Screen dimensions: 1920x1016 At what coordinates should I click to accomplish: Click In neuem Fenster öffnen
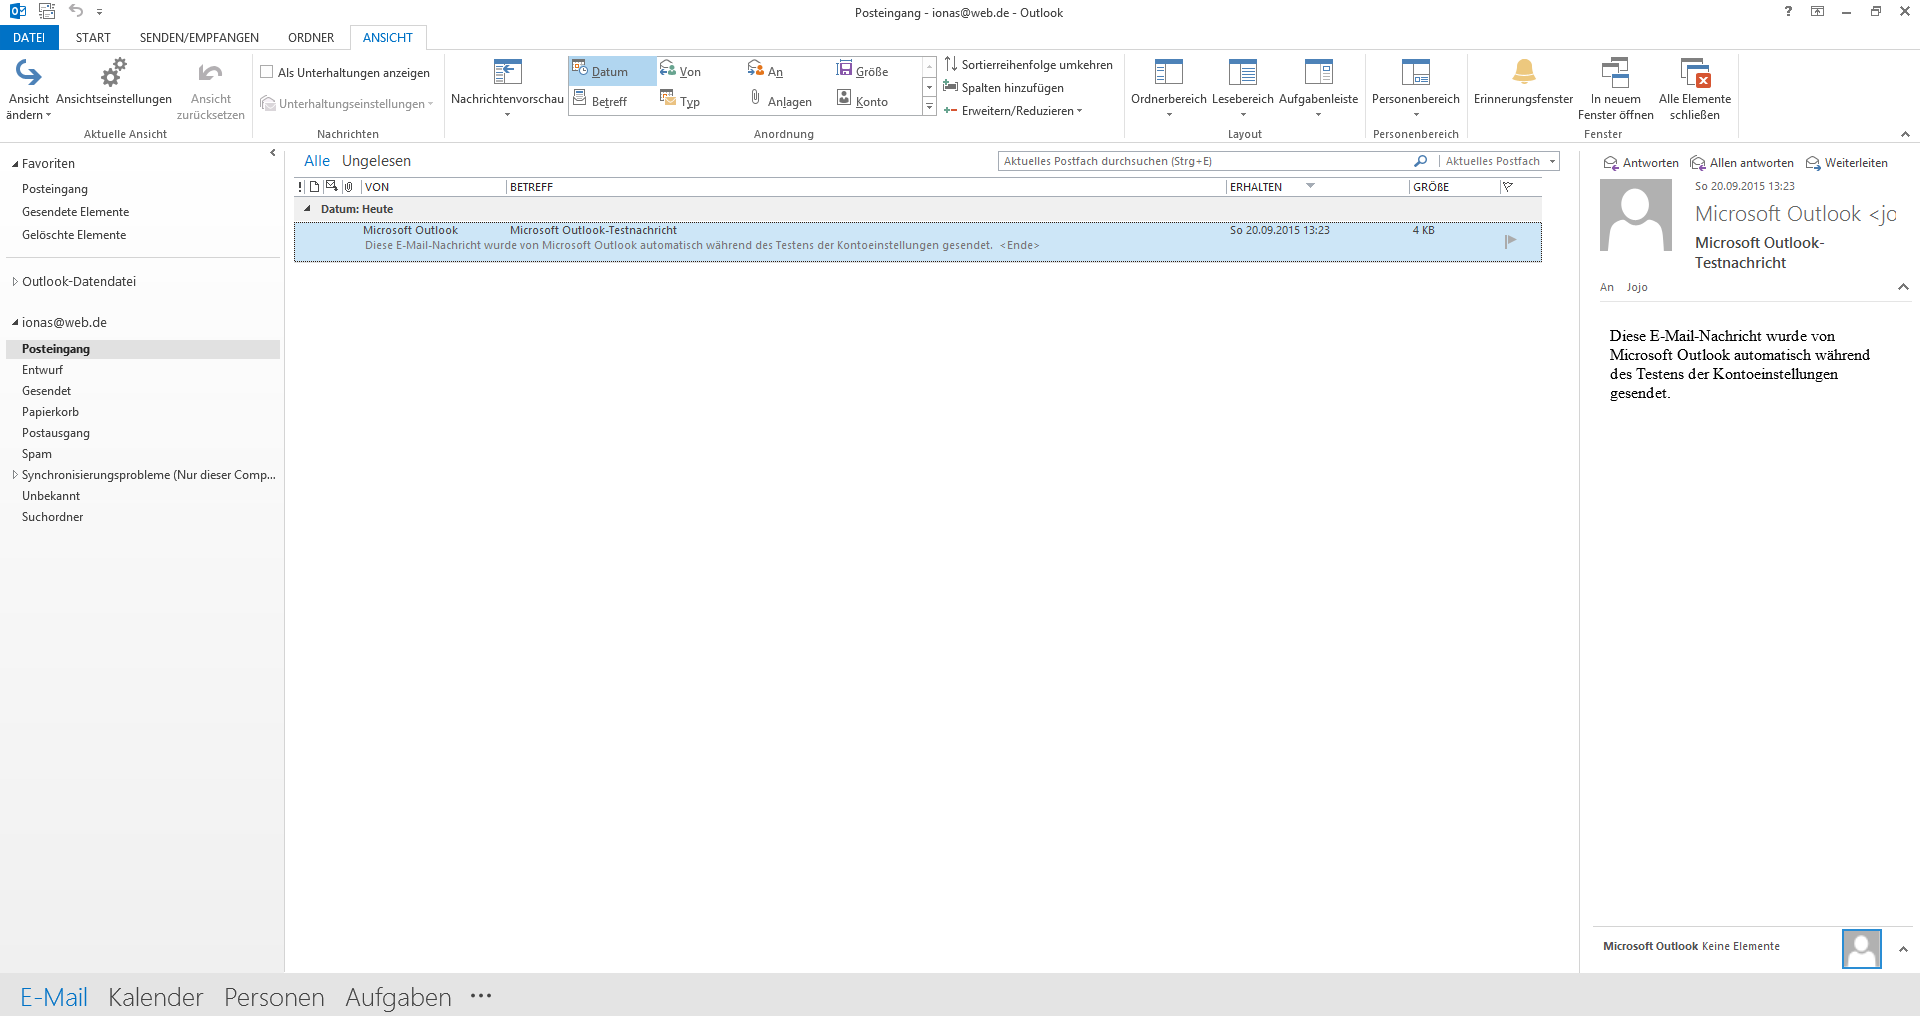pyautogui.click(x=1615, y=88)
